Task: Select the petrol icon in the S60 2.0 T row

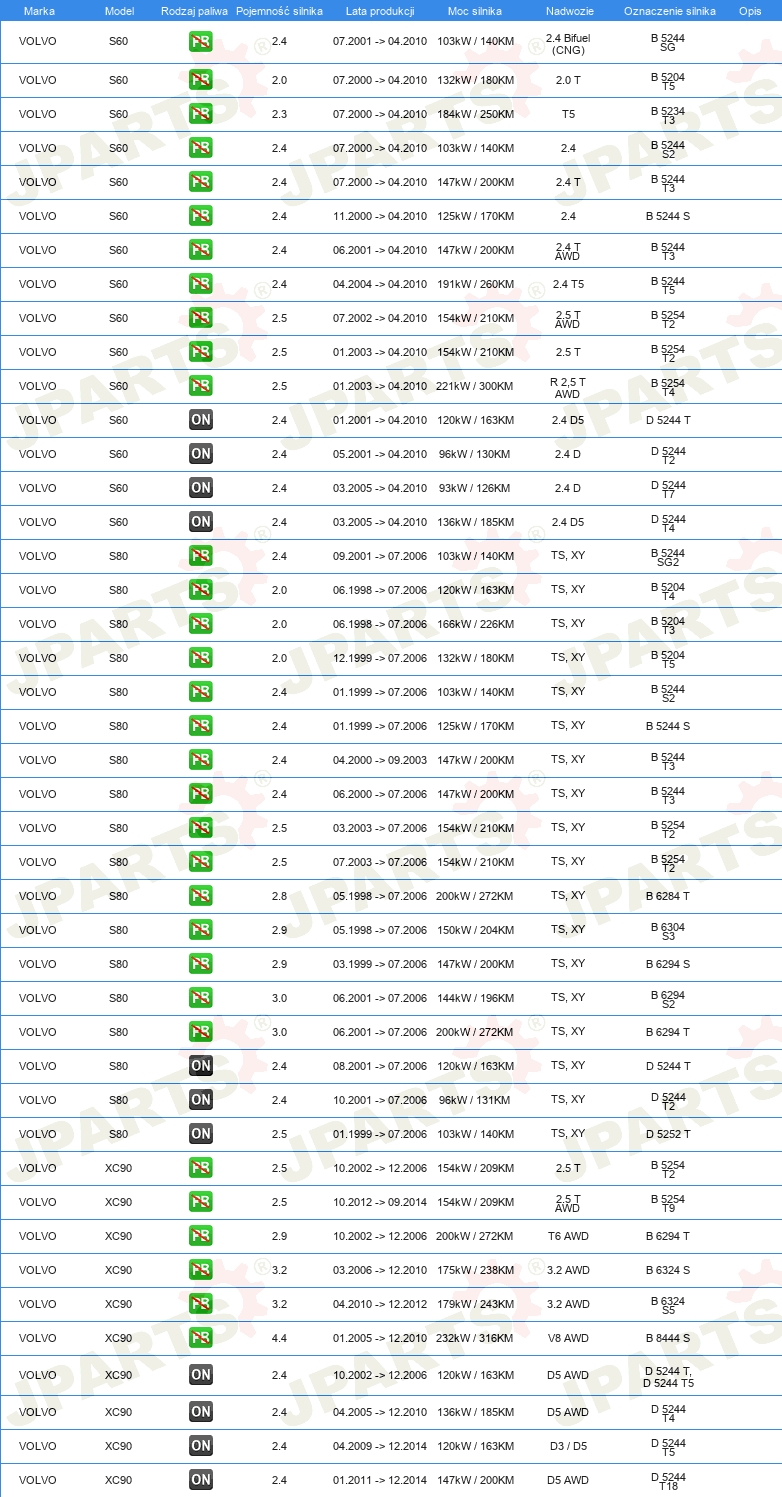Action: (x=200, y=80)
